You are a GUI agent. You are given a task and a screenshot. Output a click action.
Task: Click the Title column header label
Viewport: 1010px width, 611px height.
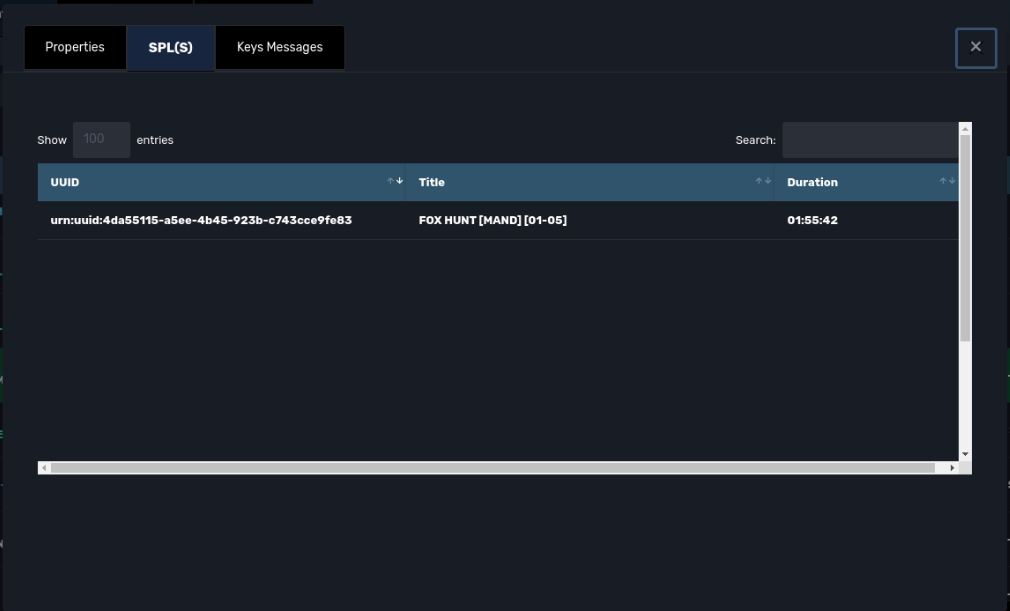click(432, 182)
